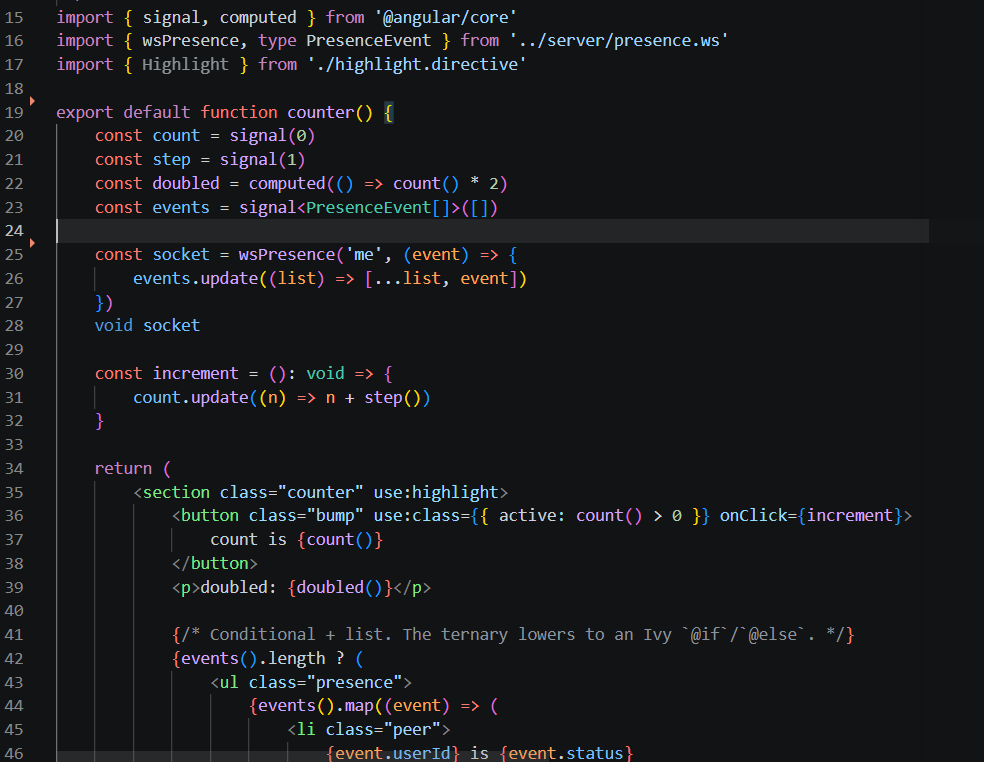This screenshot has height=762, width=984.
Task: Click step() call on line 31
Action: pyautogui.click(x=392, y=398)
